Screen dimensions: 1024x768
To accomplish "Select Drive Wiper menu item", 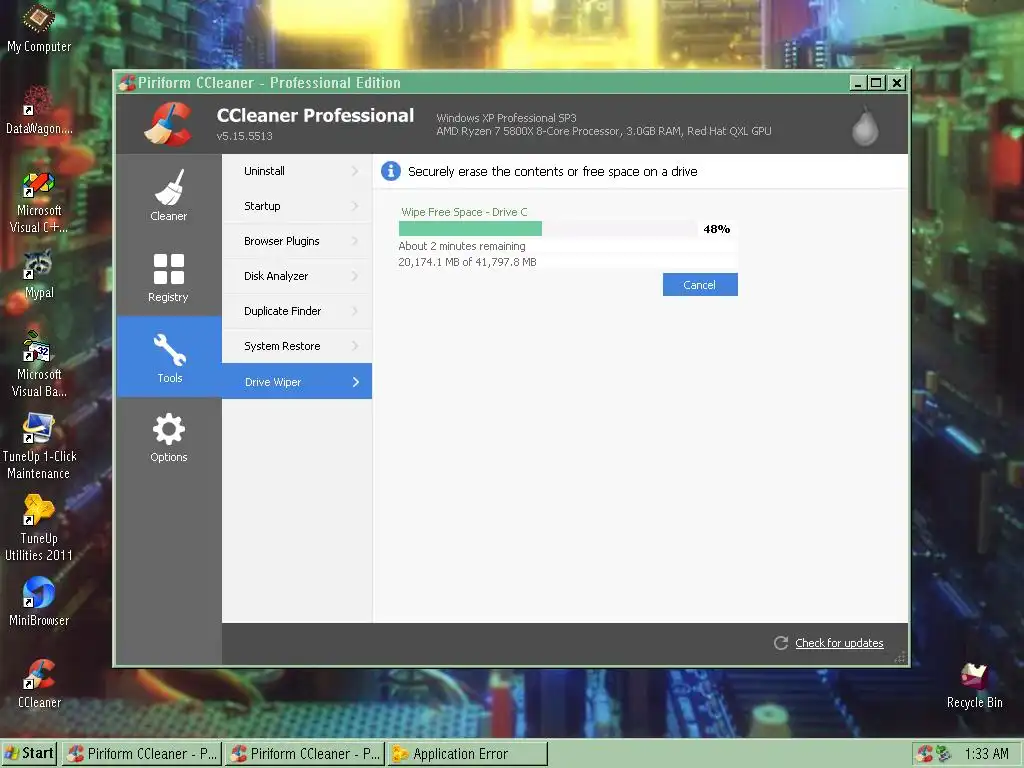I will [x=297, y=381].
